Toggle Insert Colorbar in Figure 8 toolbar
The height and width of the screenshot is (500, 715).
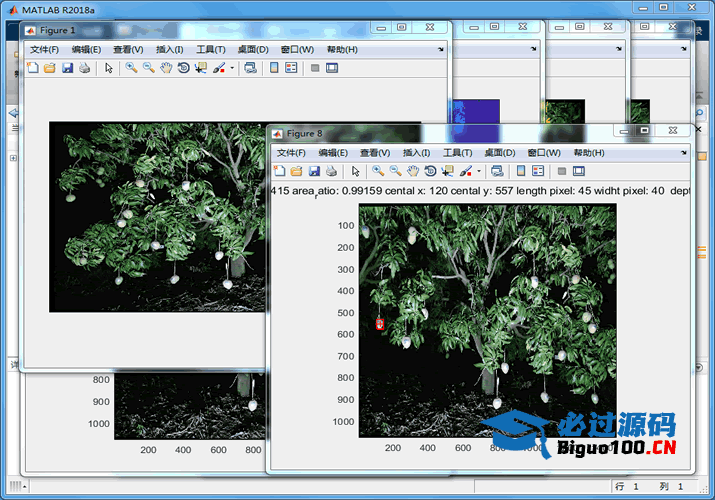click(521, 171)
